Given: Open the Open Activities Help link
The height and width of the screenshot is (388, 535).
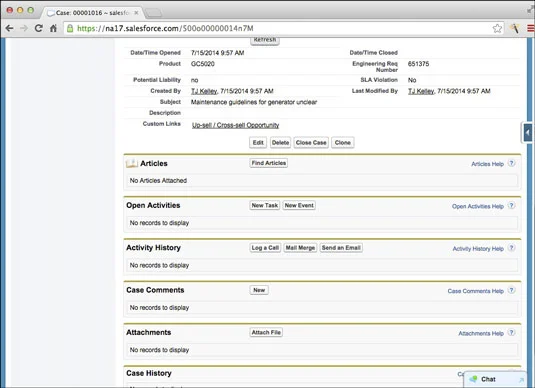Looking at the screenshot, I should click(x=478, y=206).
